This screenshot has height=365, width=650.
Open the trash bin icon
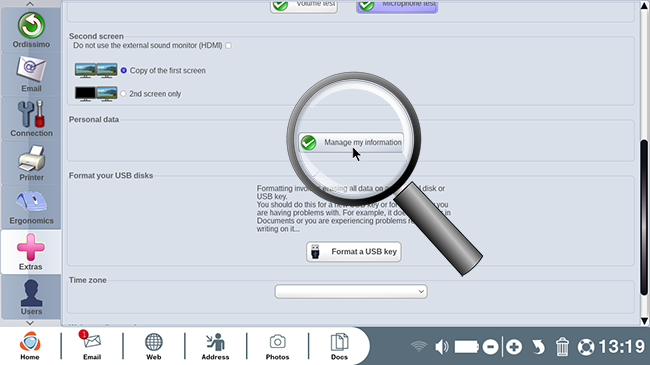coord(562,347)
